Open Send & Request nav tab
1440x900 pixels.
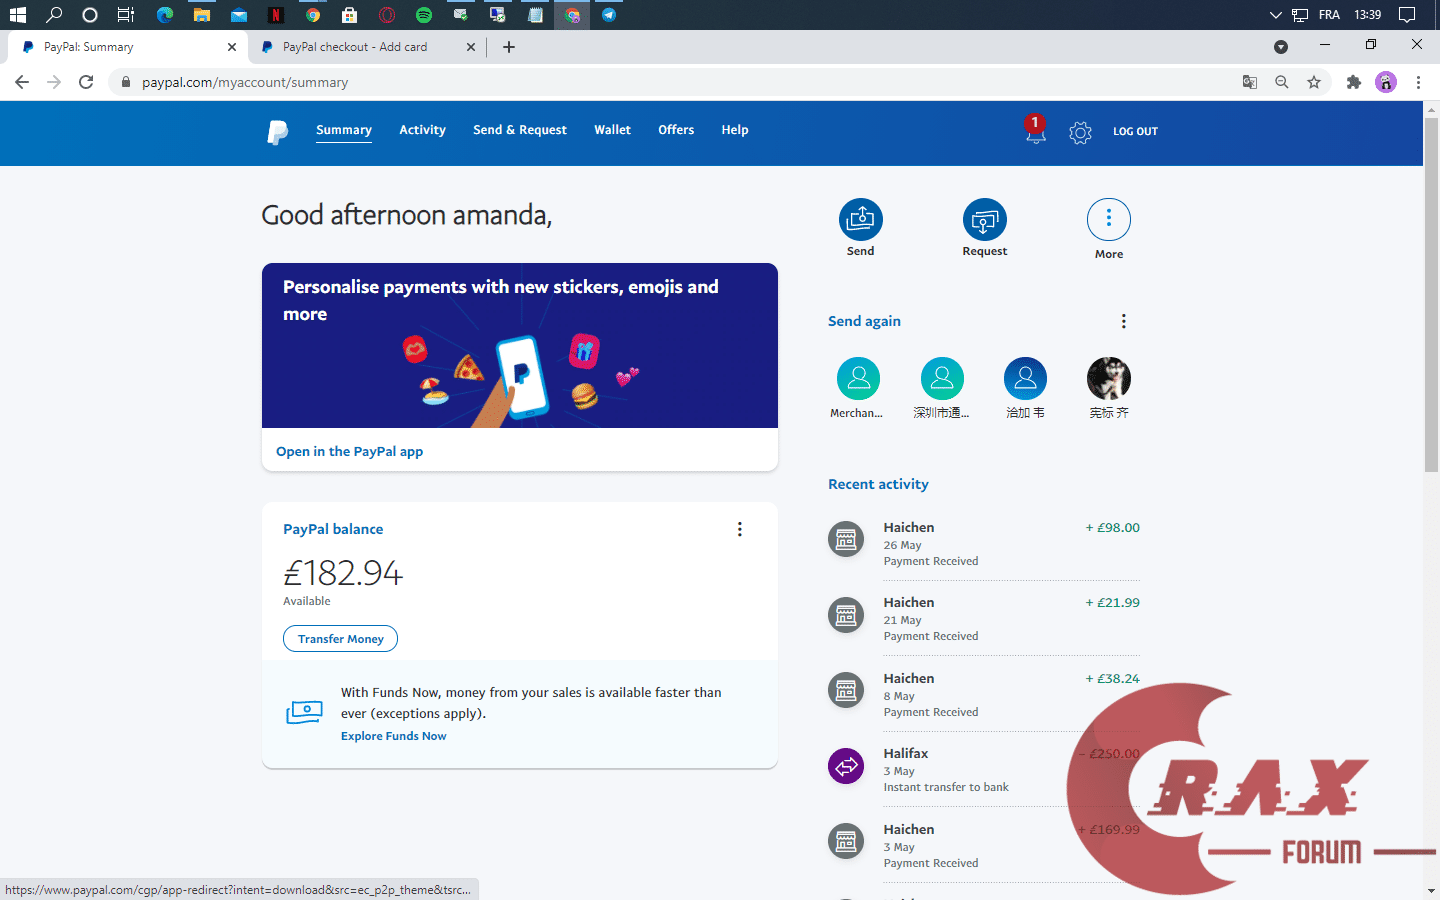click(520, 130)
